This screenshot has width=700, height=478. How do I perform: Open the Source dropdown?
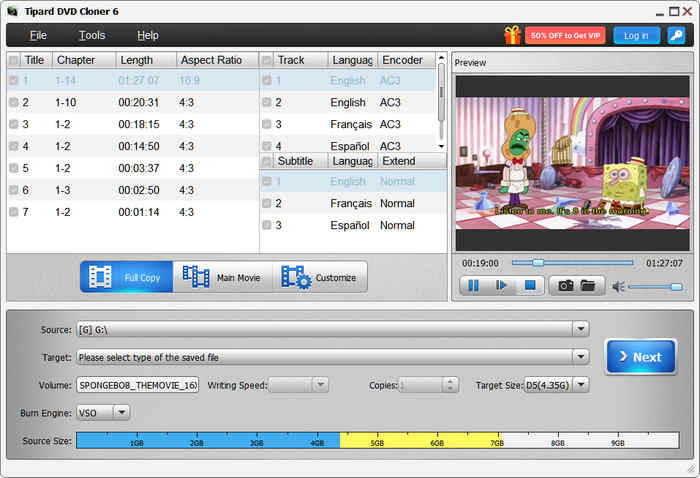tap(580, 329)
